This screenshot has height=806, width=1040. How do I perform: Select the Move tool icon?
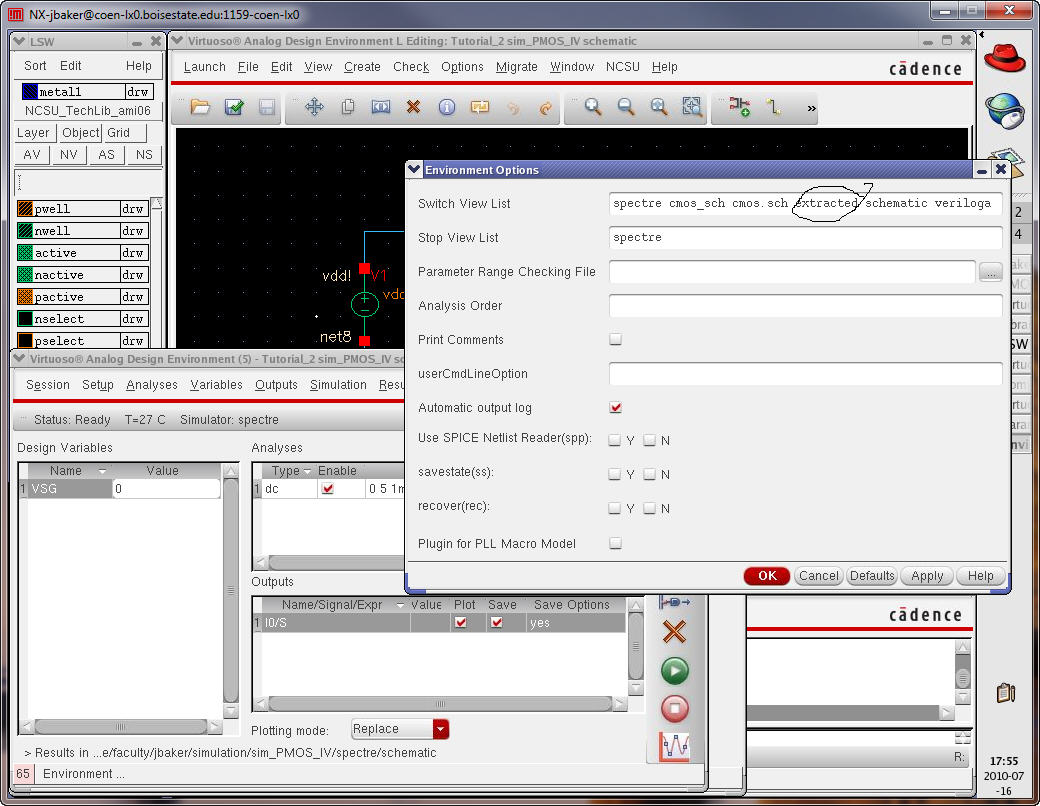click(314, 107)
